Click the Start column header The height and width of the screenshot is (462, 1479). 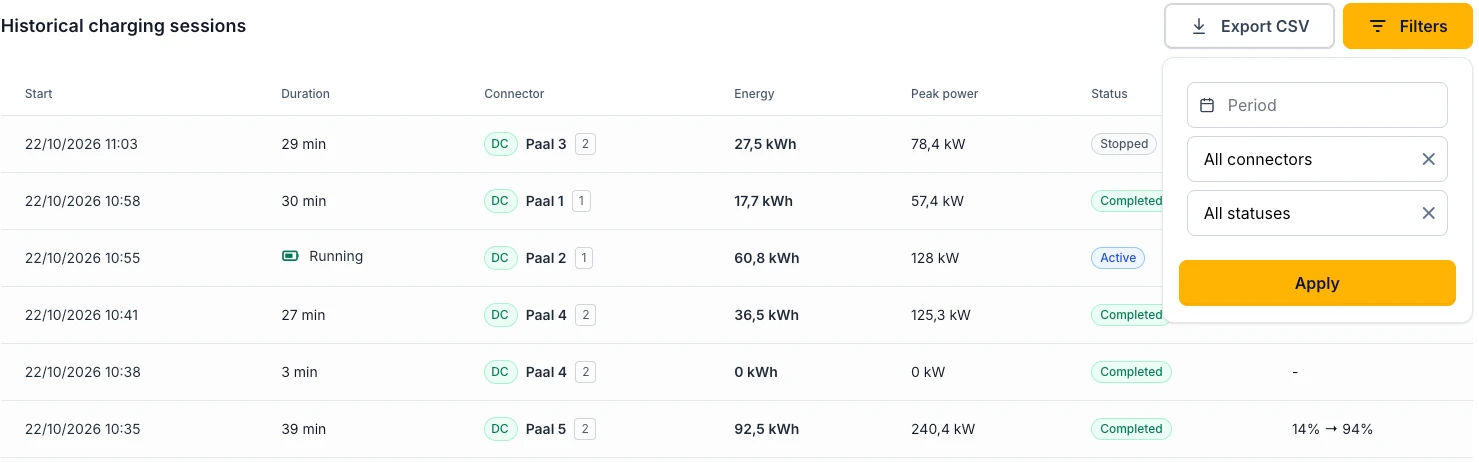tap(39, 94)
